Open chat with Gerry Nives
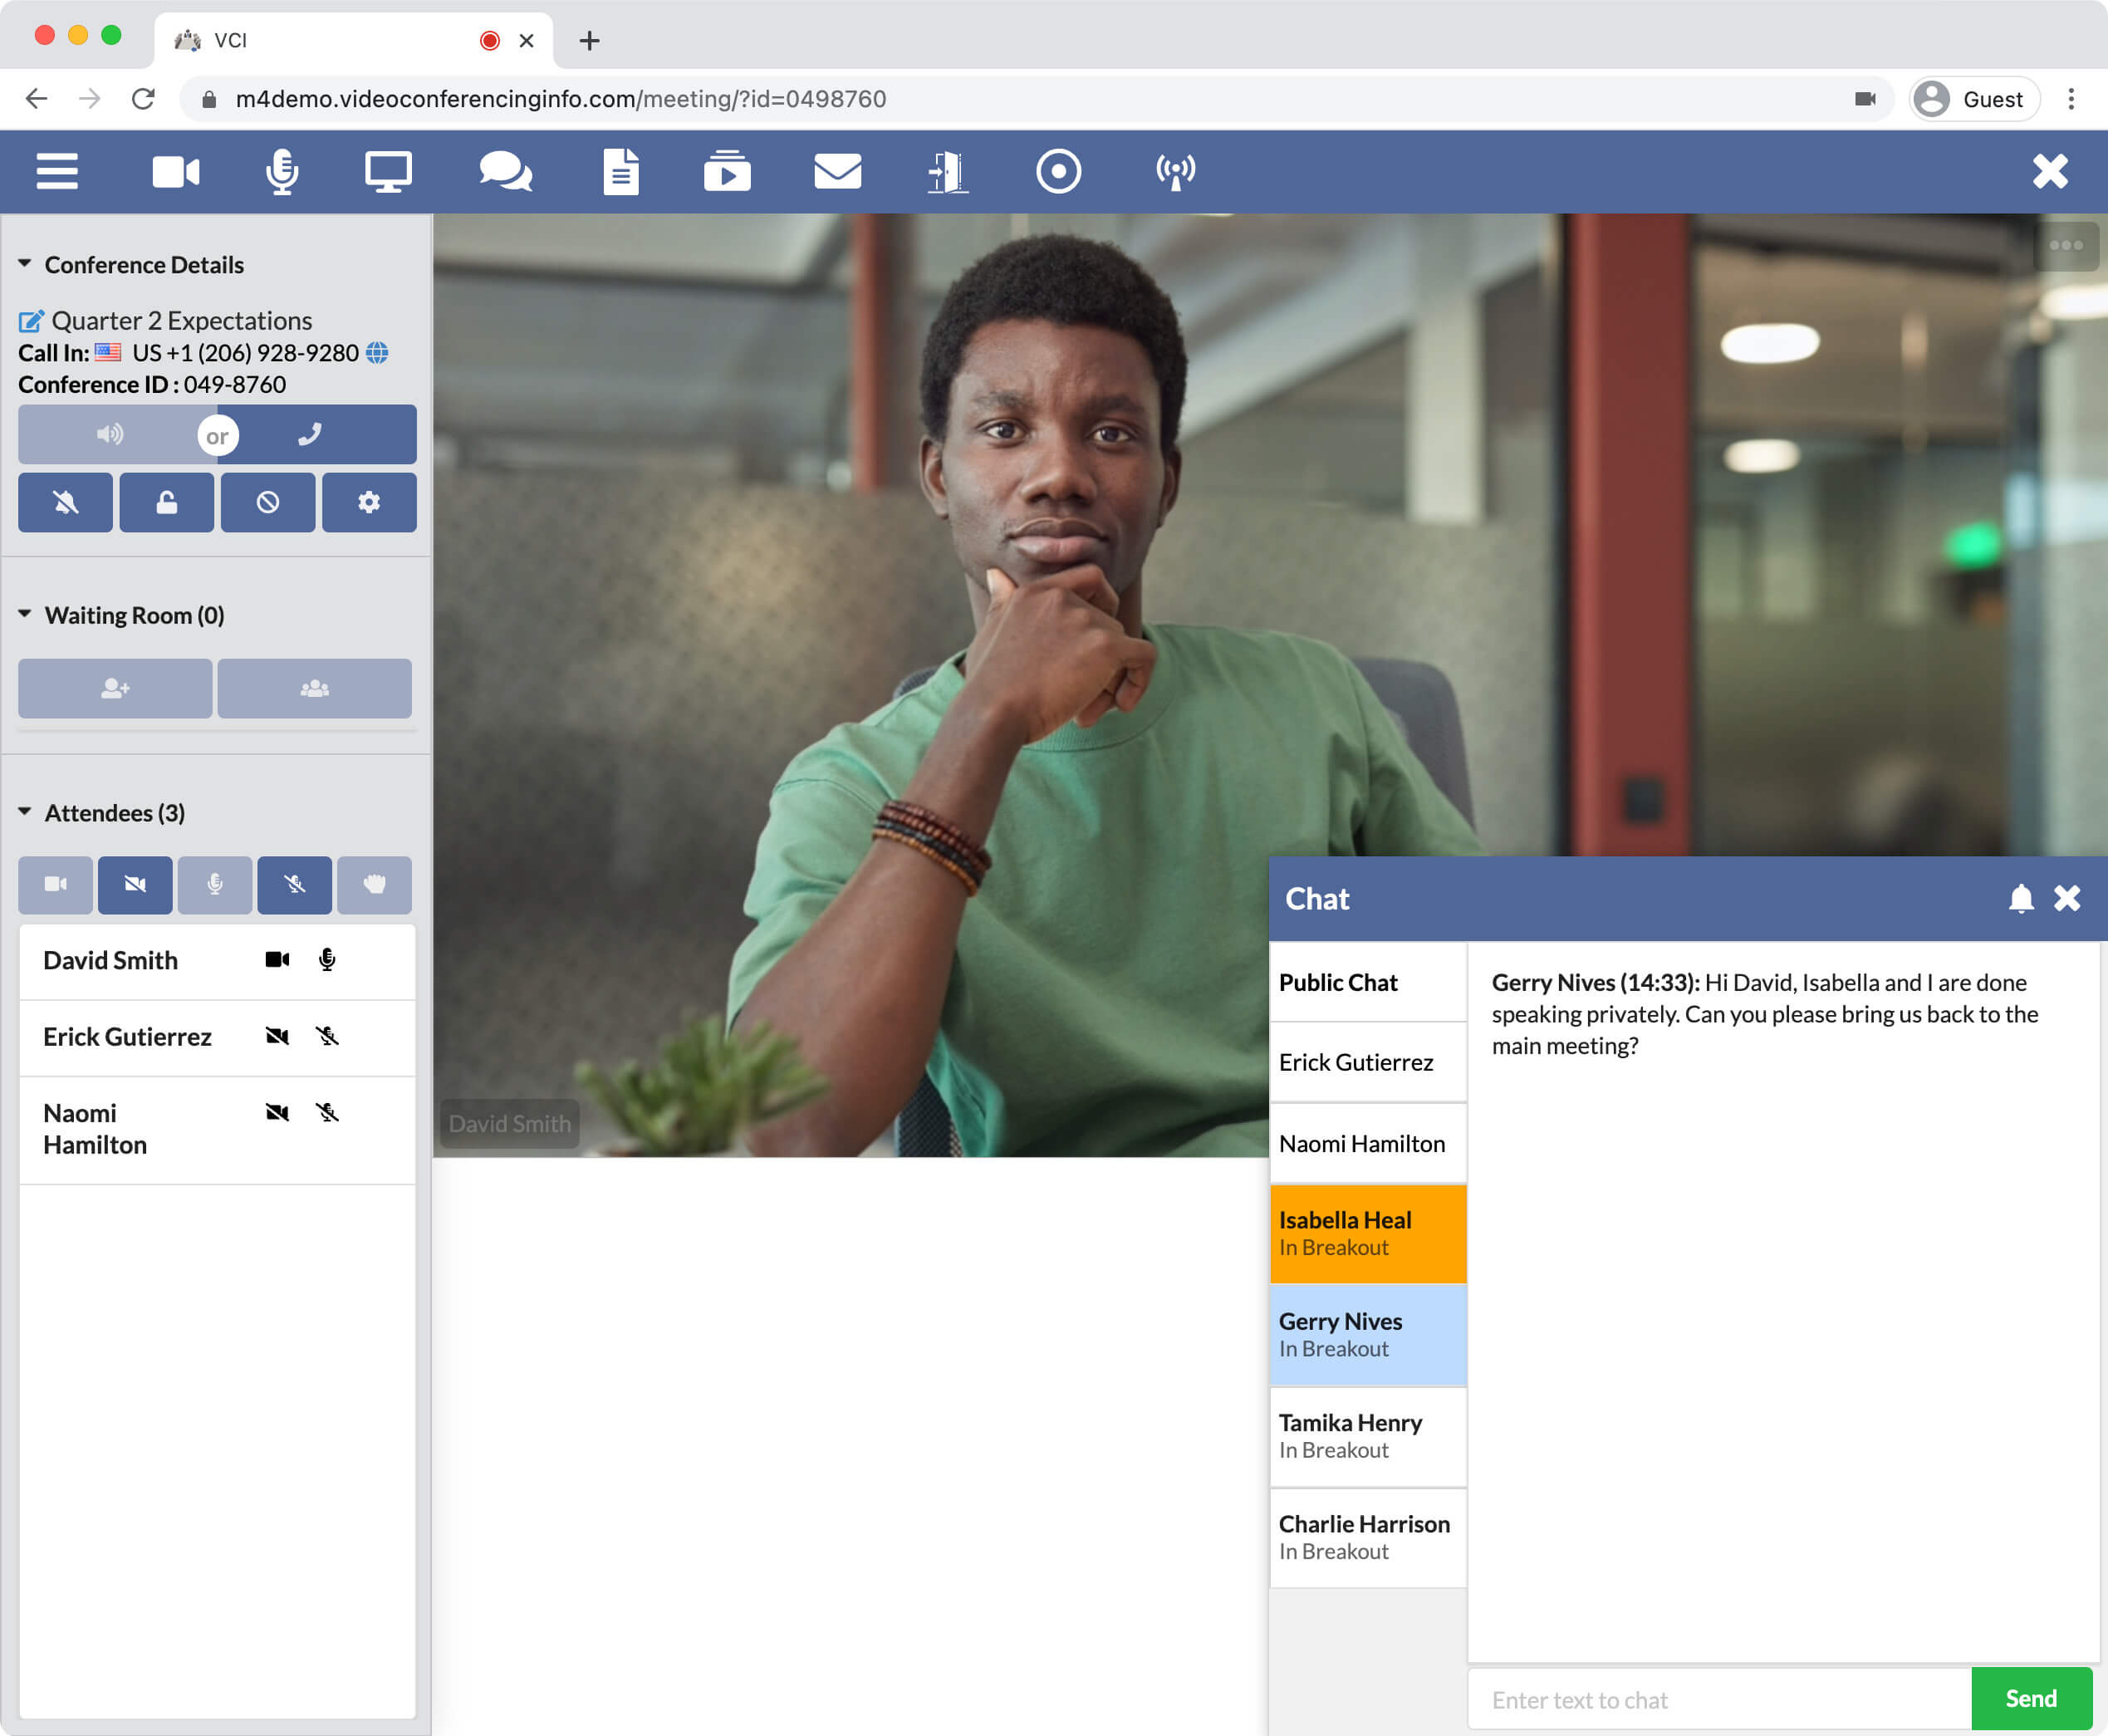Viewport: 2108px width, 1736px height. tap(1367, 1334)
